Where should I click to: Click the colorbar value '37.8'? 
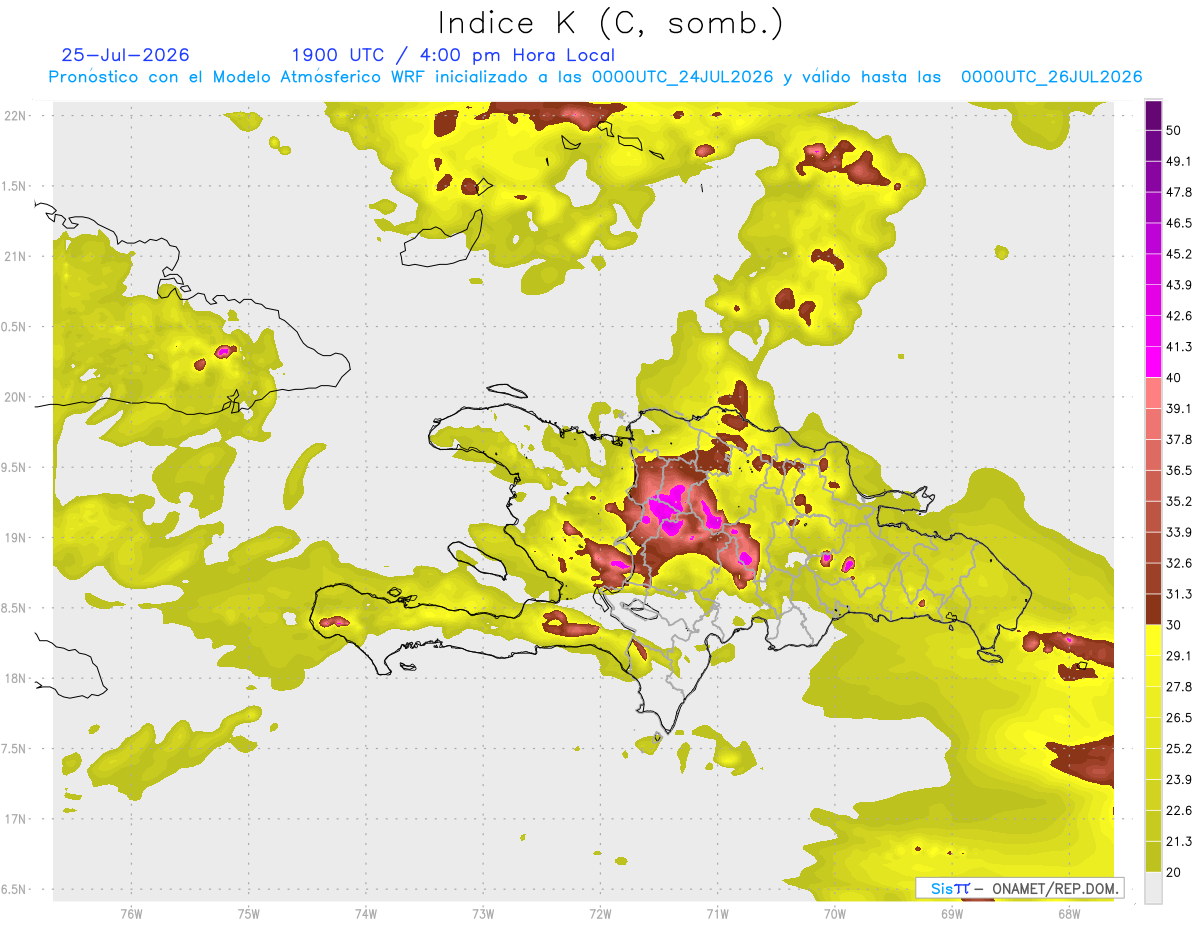pyautogui.click(x=1179, y=439)
